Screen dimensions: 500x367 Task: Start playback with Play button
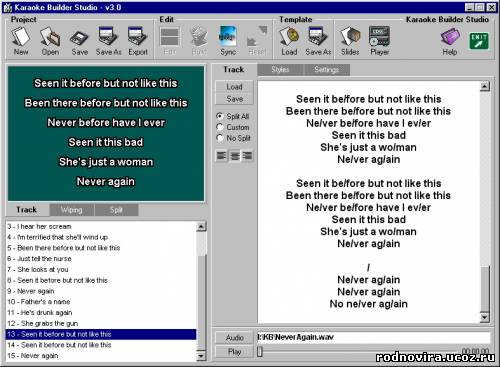click(x=234, y=351)
